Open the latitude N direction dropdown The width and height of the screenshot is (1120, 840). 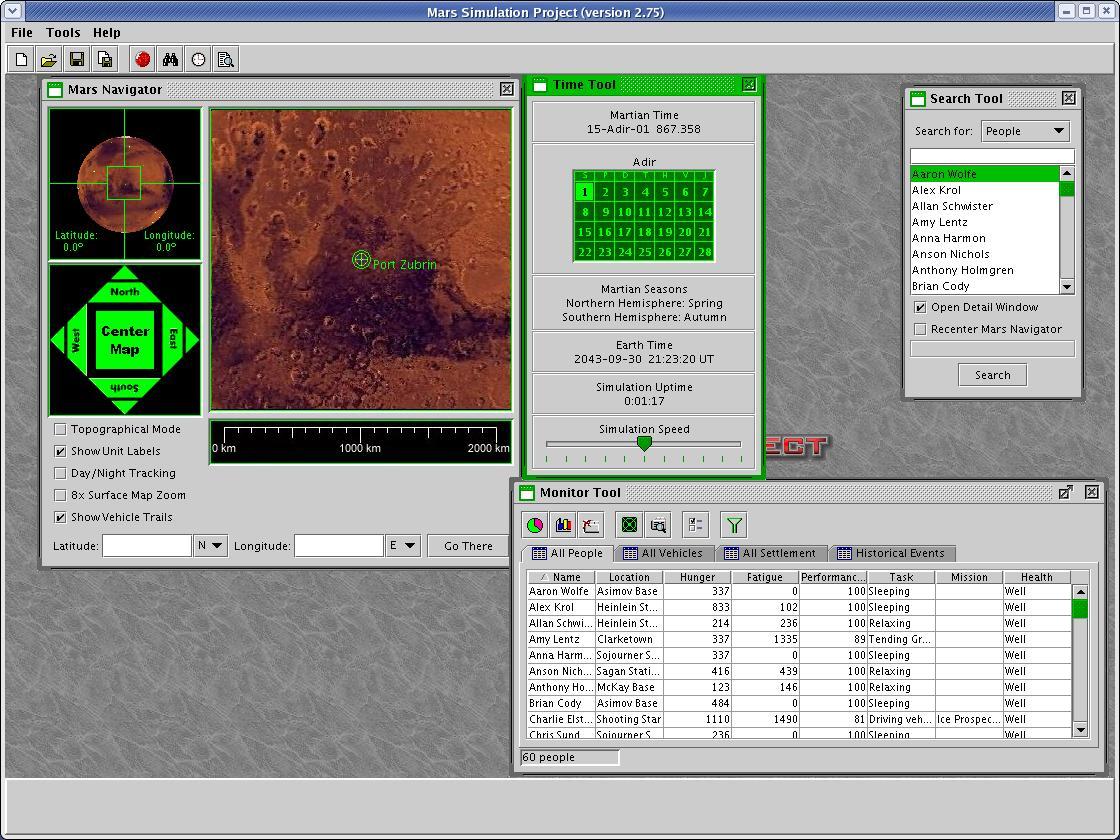pyautogui.click(x=210, y=545)
